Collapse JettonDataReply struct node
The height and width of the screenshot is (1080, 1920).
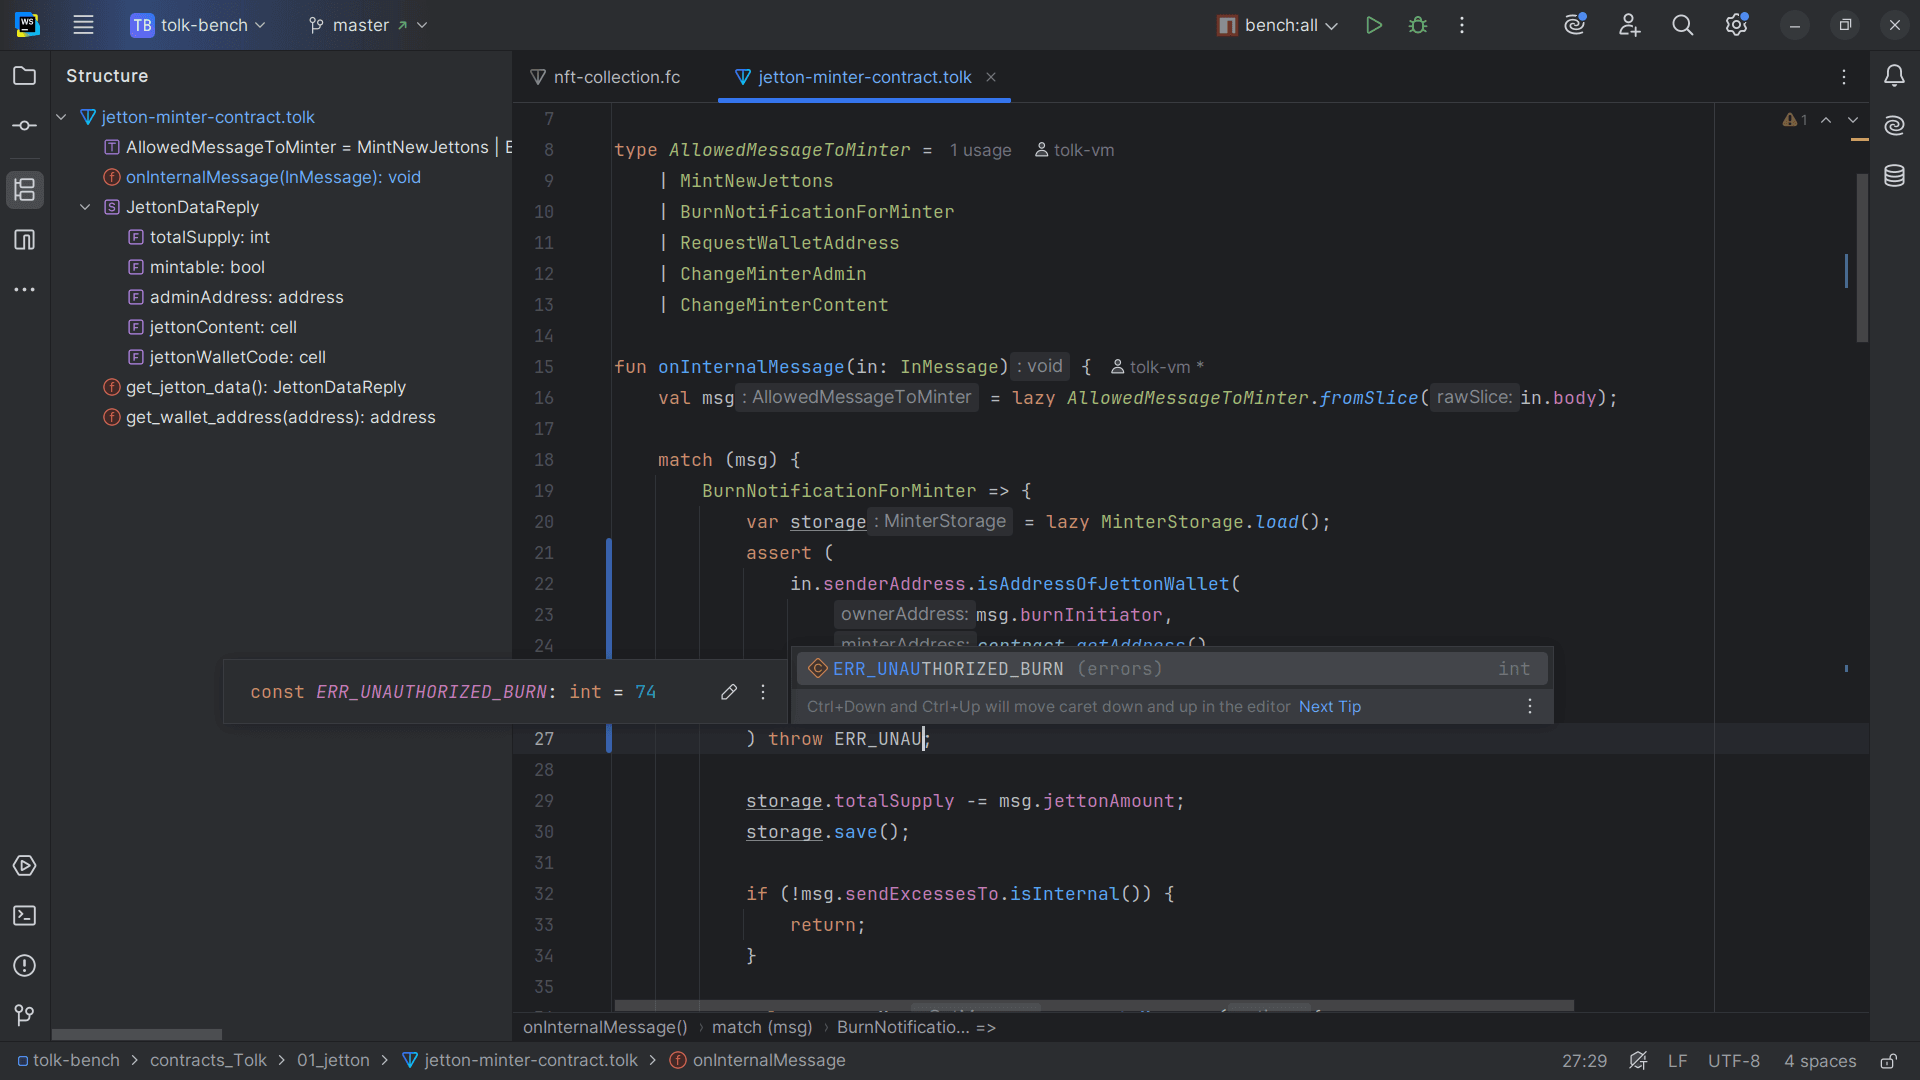[x=85, y=207]
